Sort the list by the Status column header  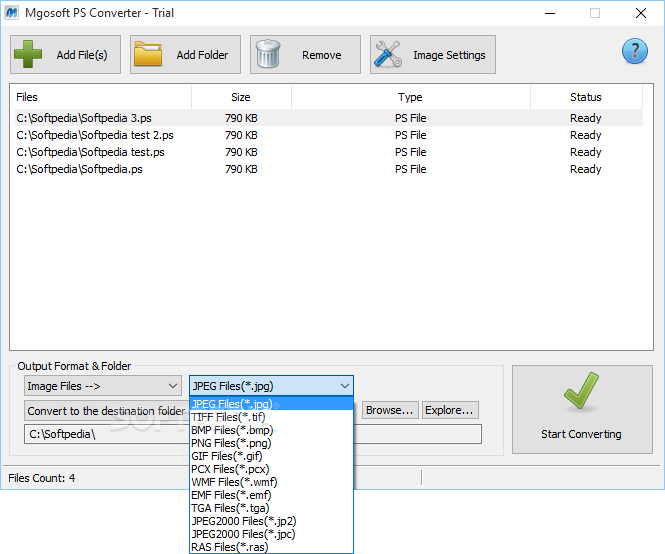coord(586,97)
